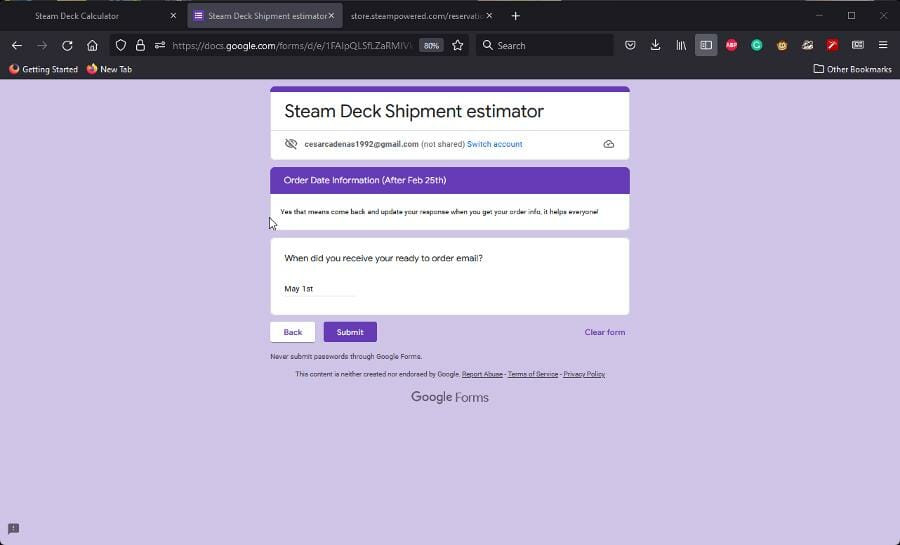This screenshot has width=900, height=545.
Task: Open the New Tab bookmark
Action: (109, 69)
